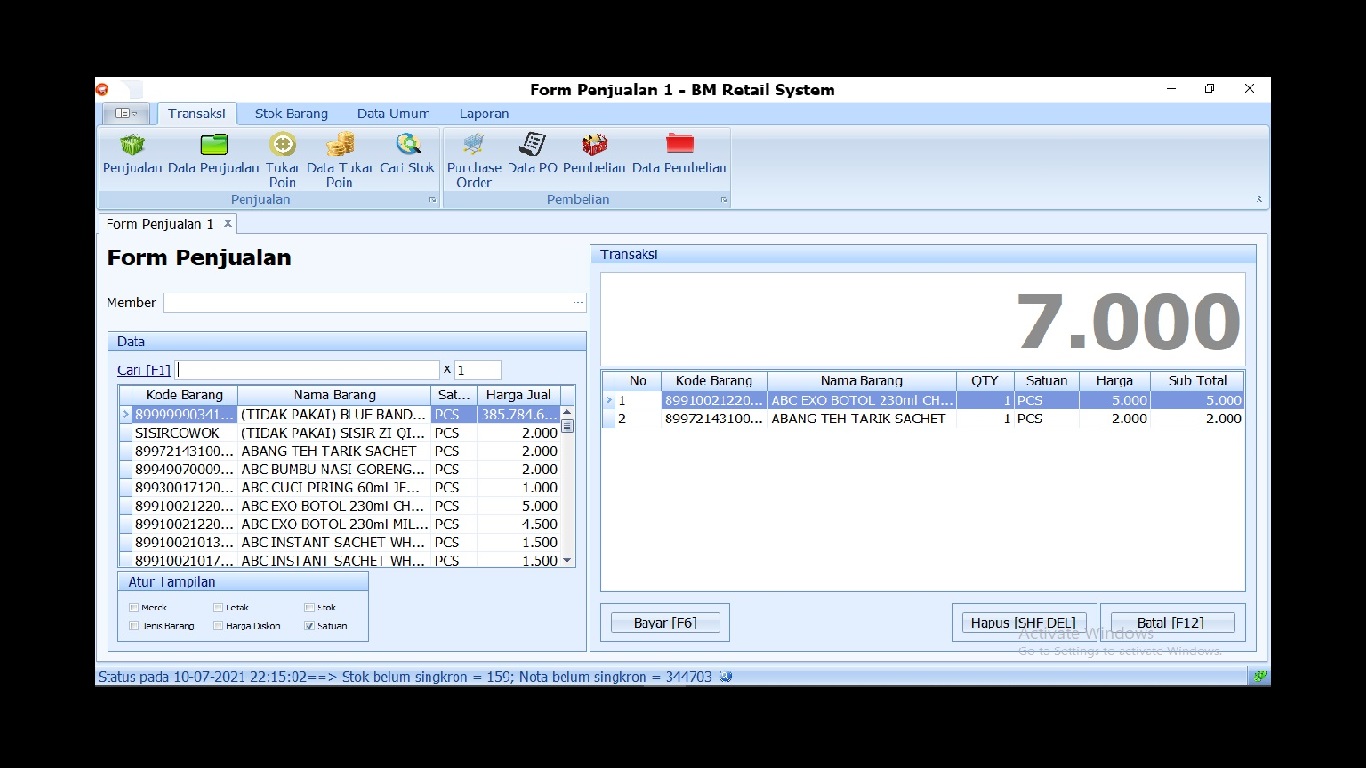Expand the Penjualan ribbon group launcher
Image resolution: width=1366 pixels, height=768 pixels.
coord(433,200)
